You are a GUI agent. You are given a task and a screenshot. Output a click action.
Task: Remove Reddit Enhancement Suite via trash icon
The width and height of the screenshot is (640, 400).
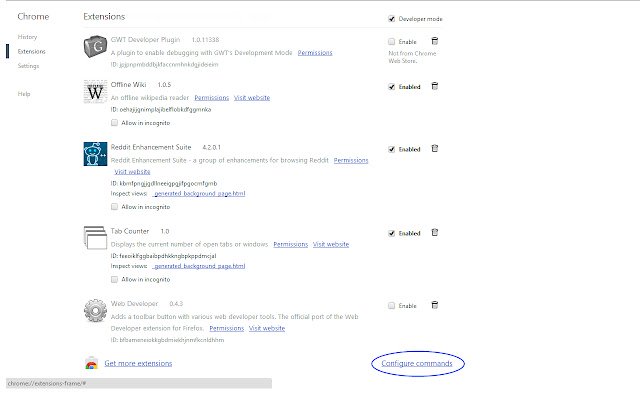tap(435, 149)
